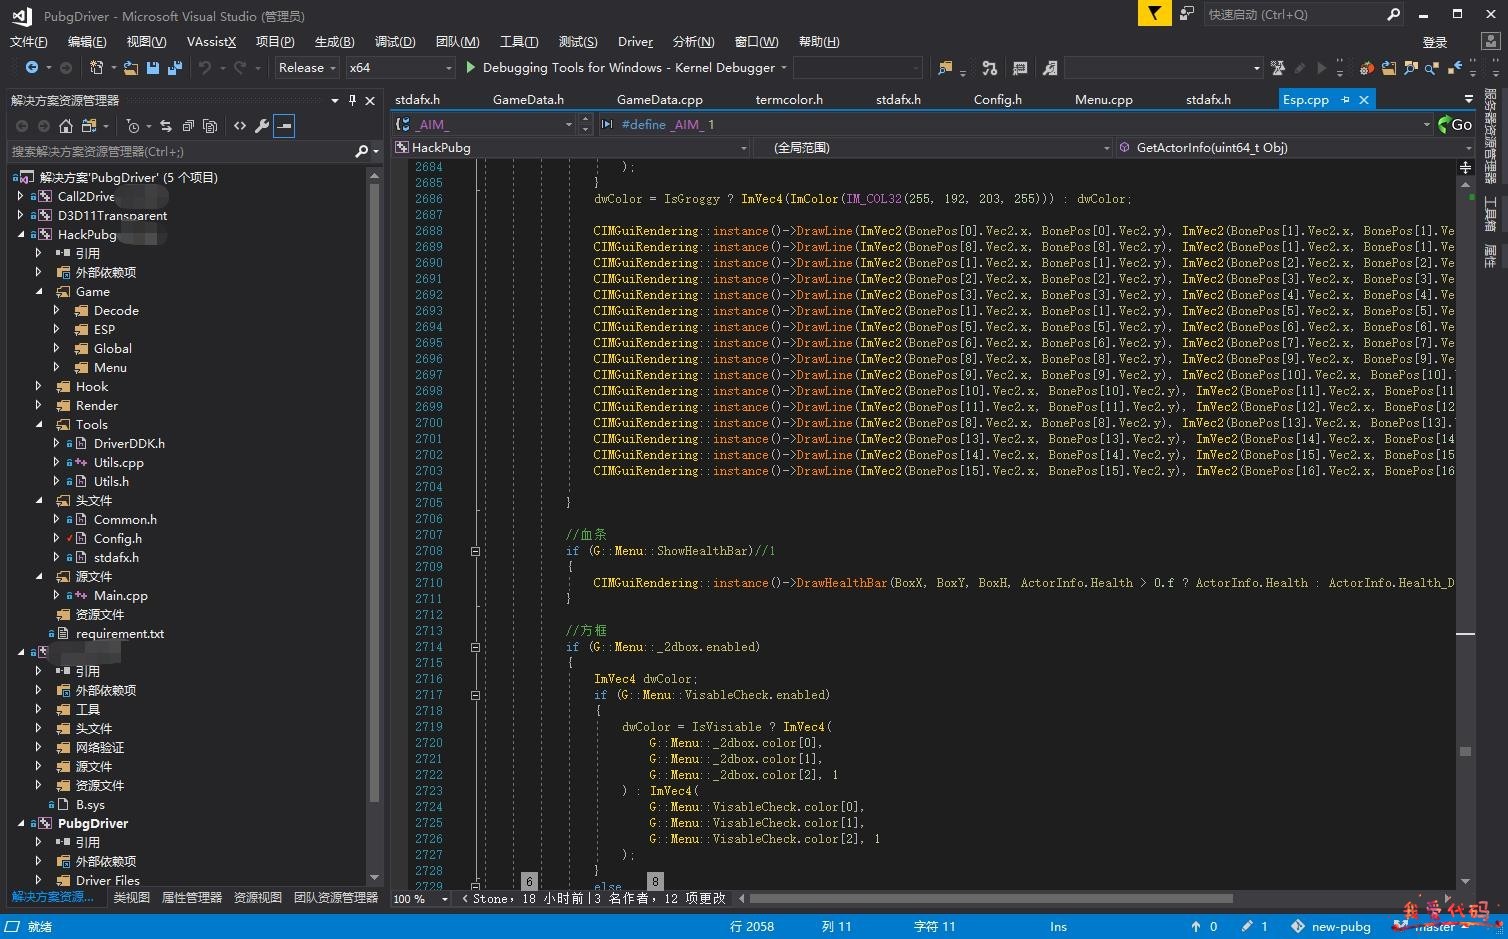Click the editor vertical scrollbar thumb
Viewport: 1508px width, 939px height.
1465,751
